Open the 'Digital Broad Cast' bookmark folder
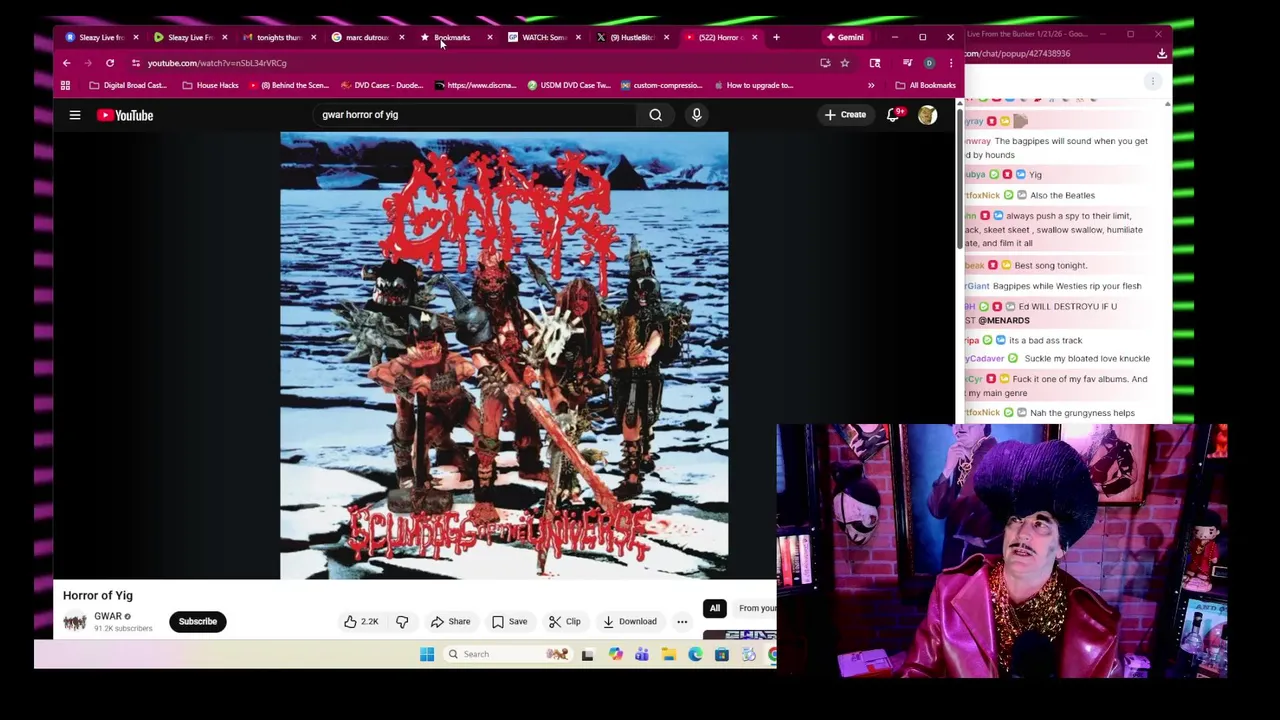 (x=128, y=85)
